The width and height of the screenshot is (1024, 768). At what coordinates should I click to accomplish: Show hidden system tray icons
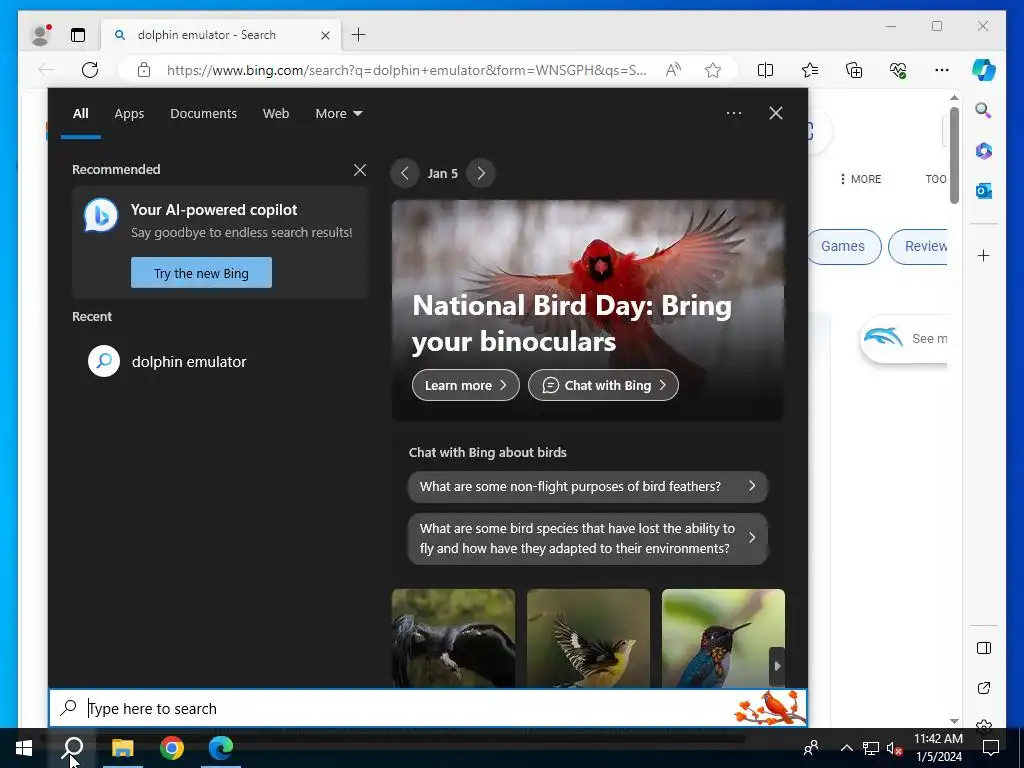pyautogui.click(x=846, y=748)
